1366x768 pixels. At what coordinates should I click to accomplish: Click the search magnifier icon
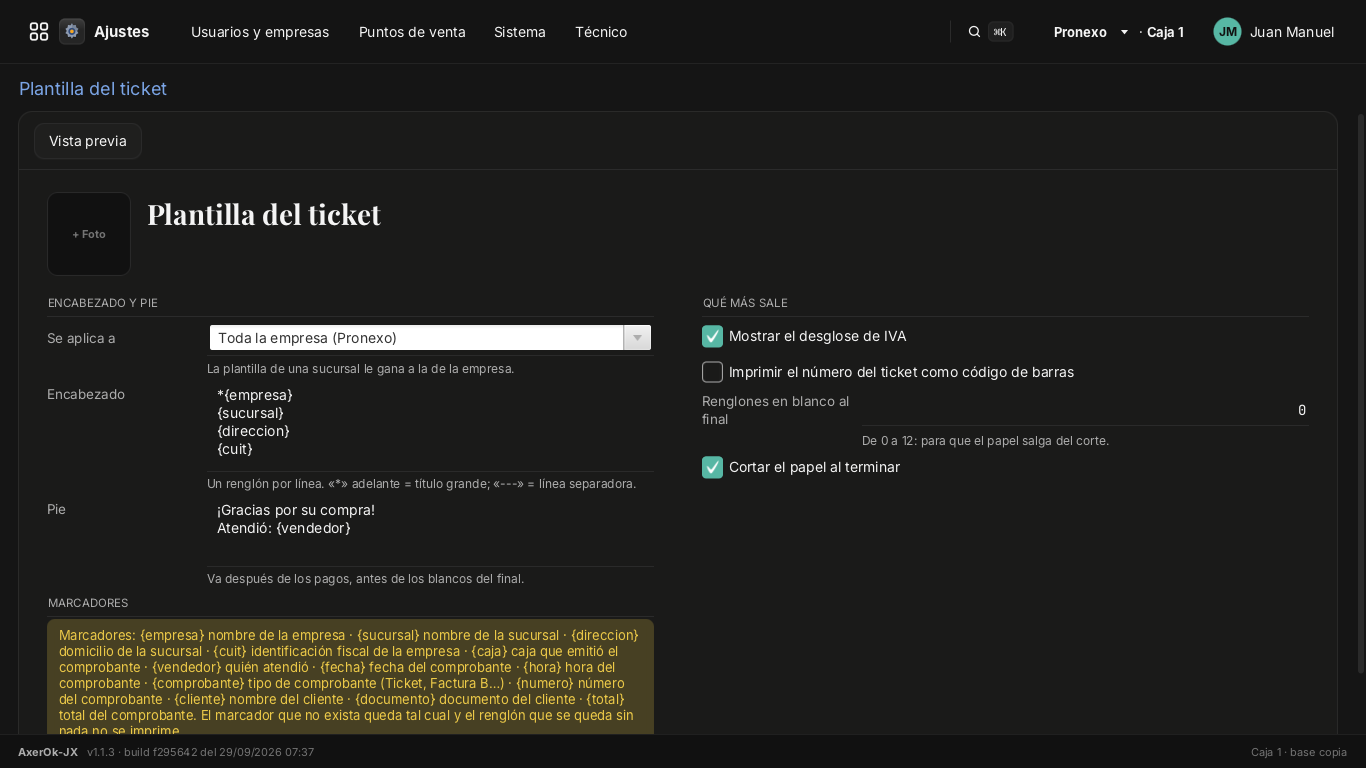pyautogui.click(x=974, y=32)
